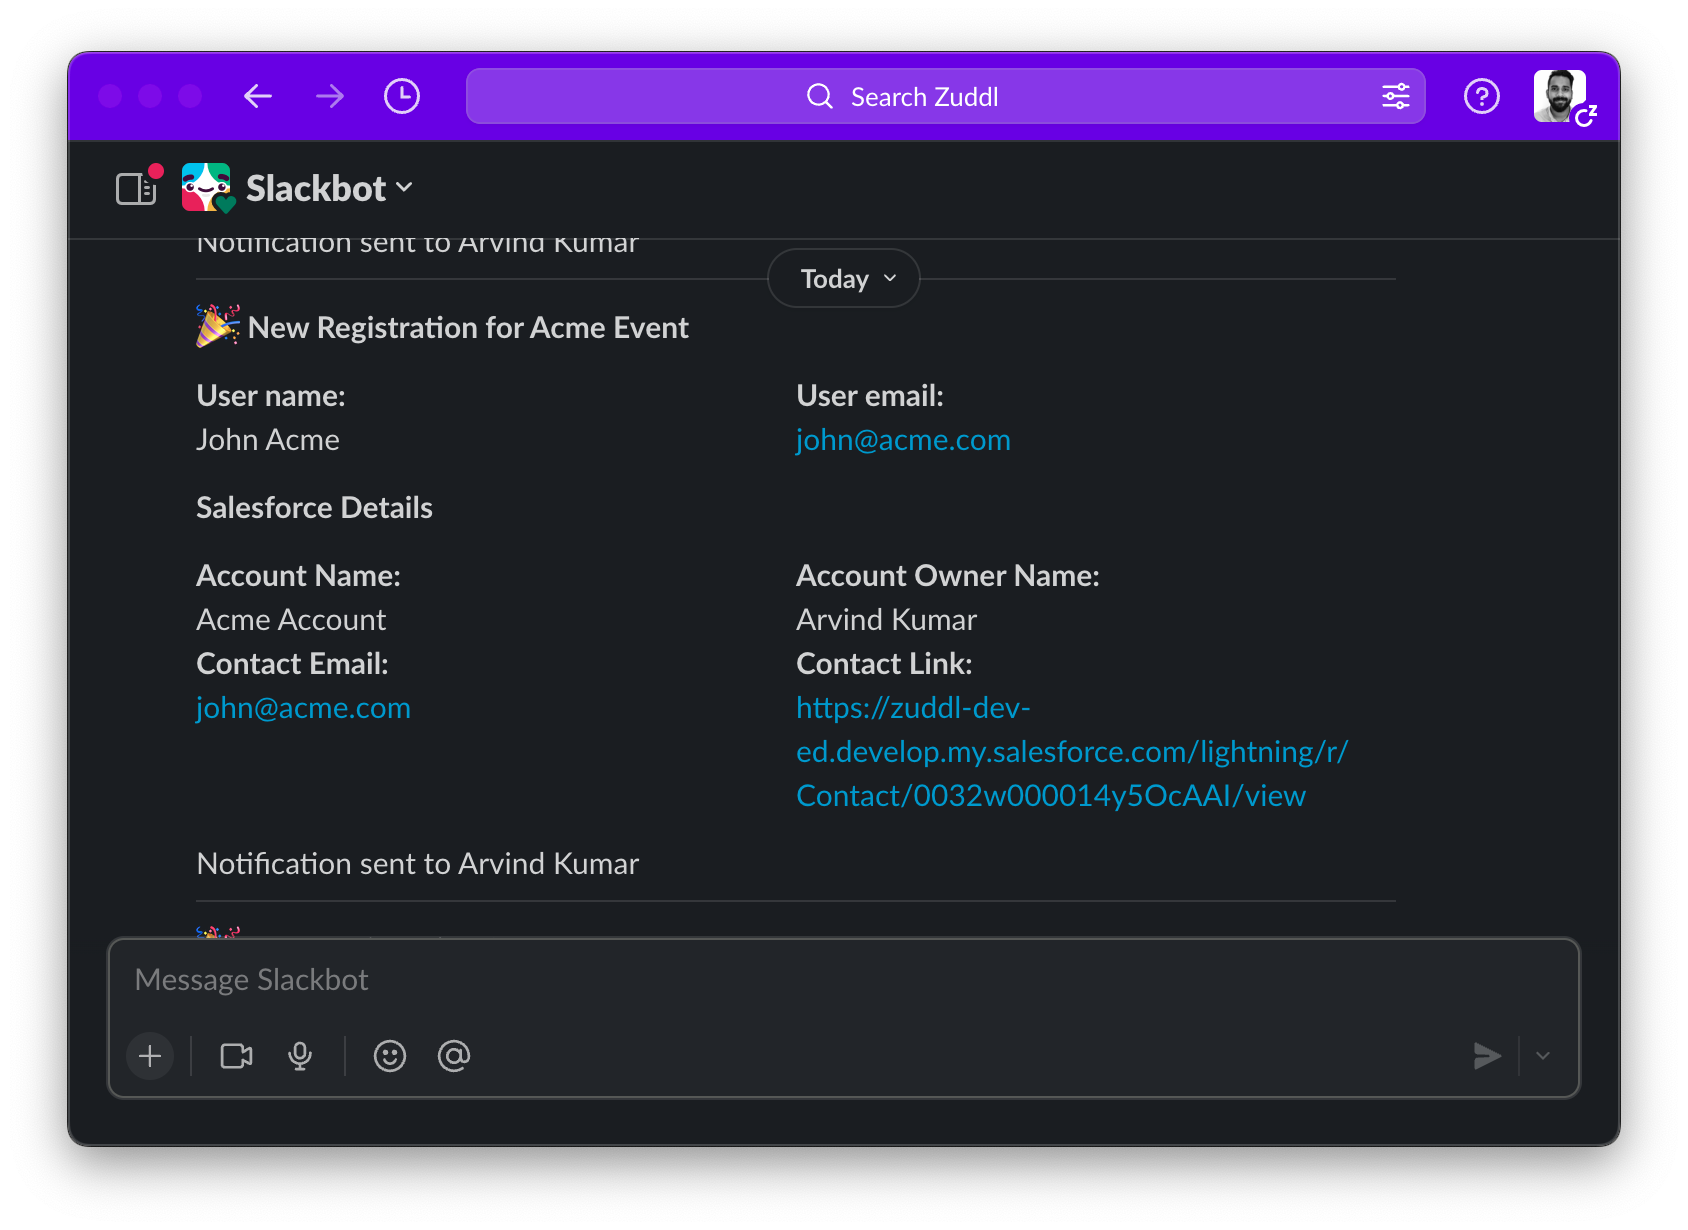Expand the Today date dropdown
This screenshot has width=1688, height=1230.
pos(845,279)
